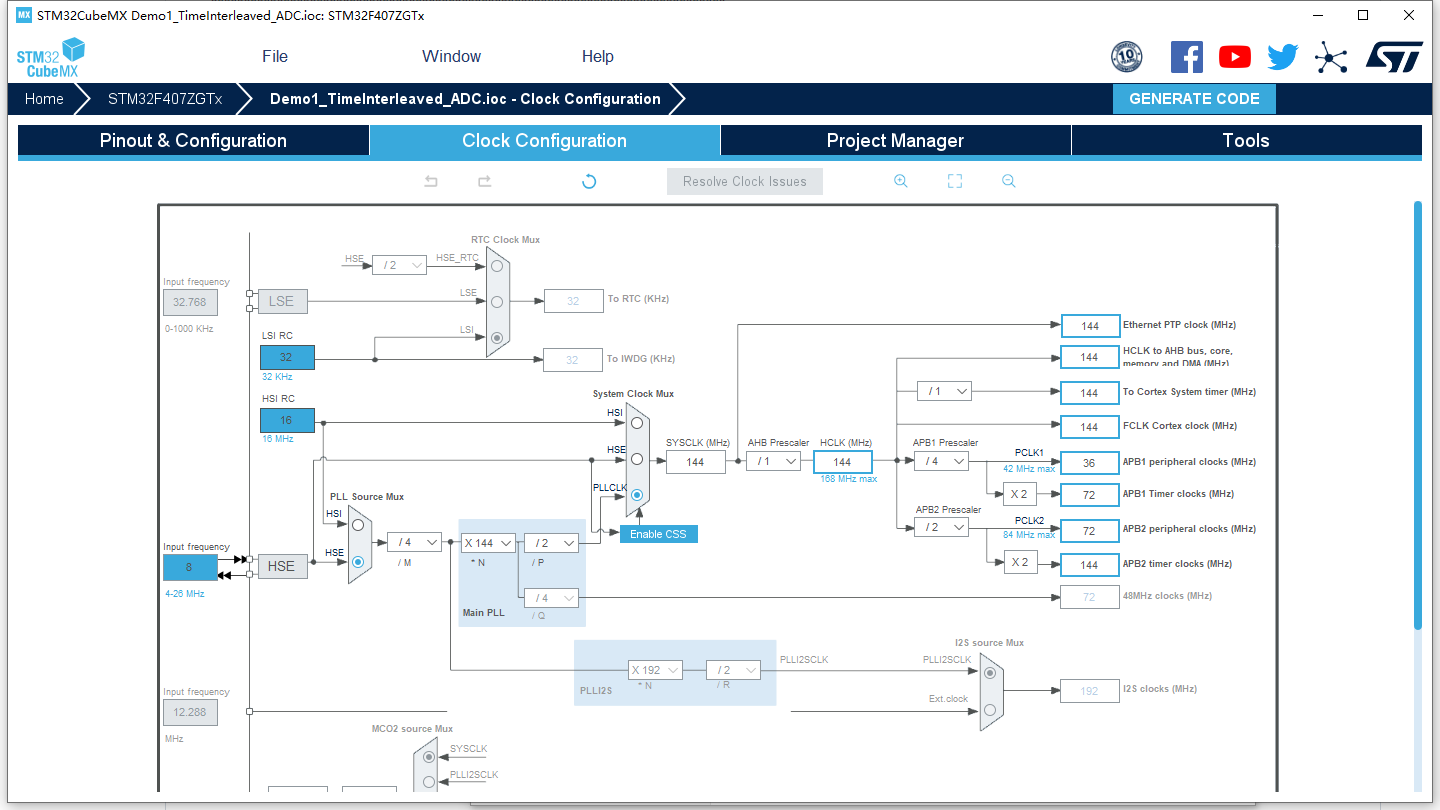Open the APB1 Prescaler dropdown

click(x=942, y=461)
